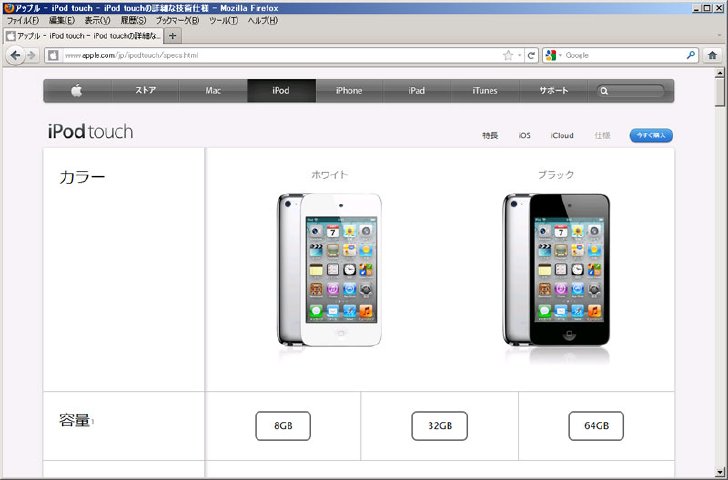This screenshot has width=728, height=480.
Task: Open the ヘルプ(H) menu
Action: click(263, 20)
